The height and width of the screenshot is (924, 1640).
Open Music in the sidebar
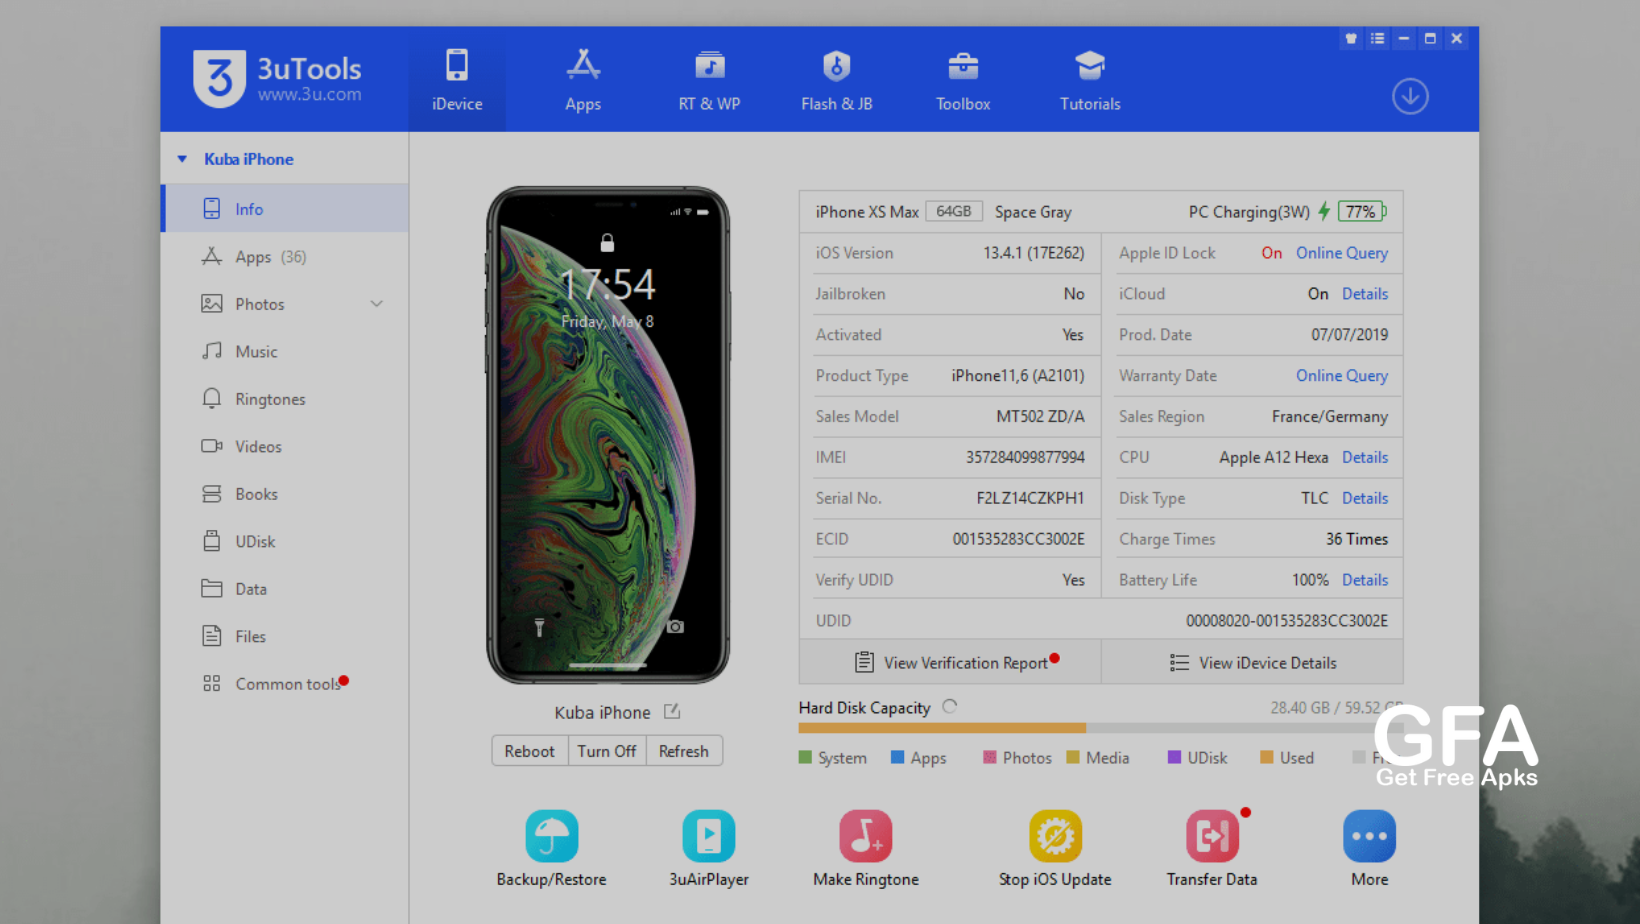285,352
